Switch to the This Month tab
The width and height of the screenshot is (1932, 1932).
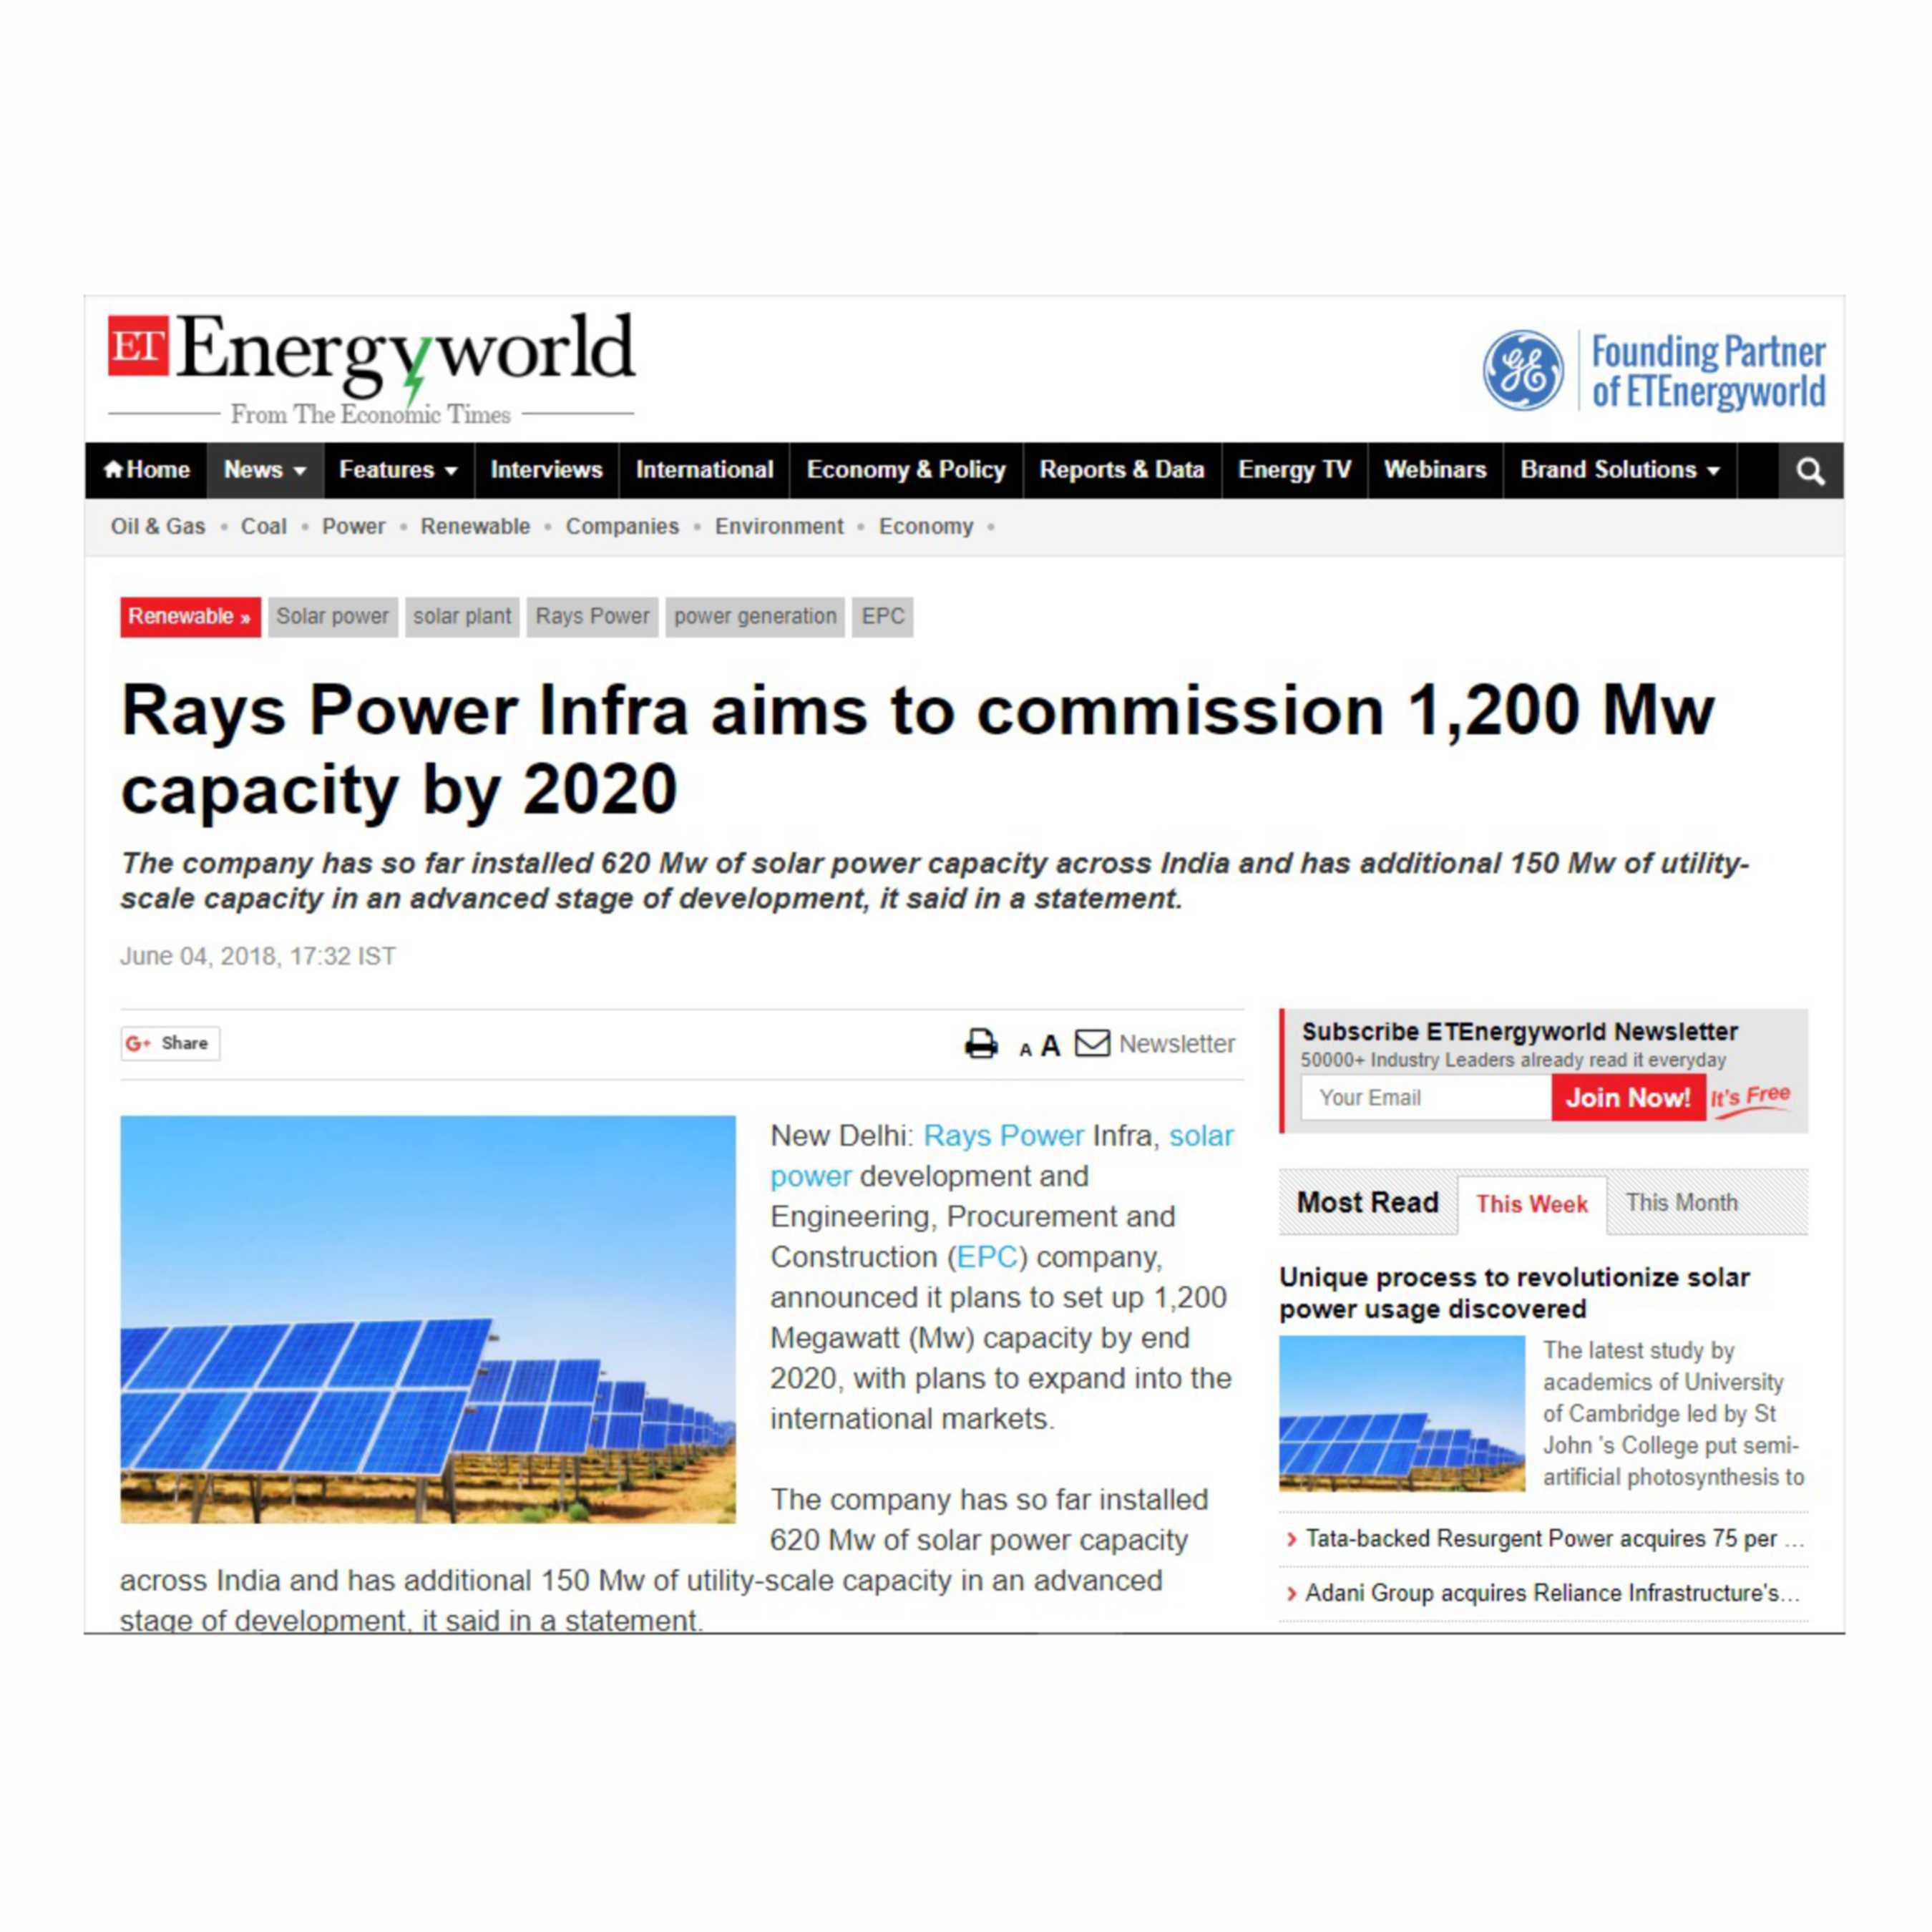tap(1681, 1202)
